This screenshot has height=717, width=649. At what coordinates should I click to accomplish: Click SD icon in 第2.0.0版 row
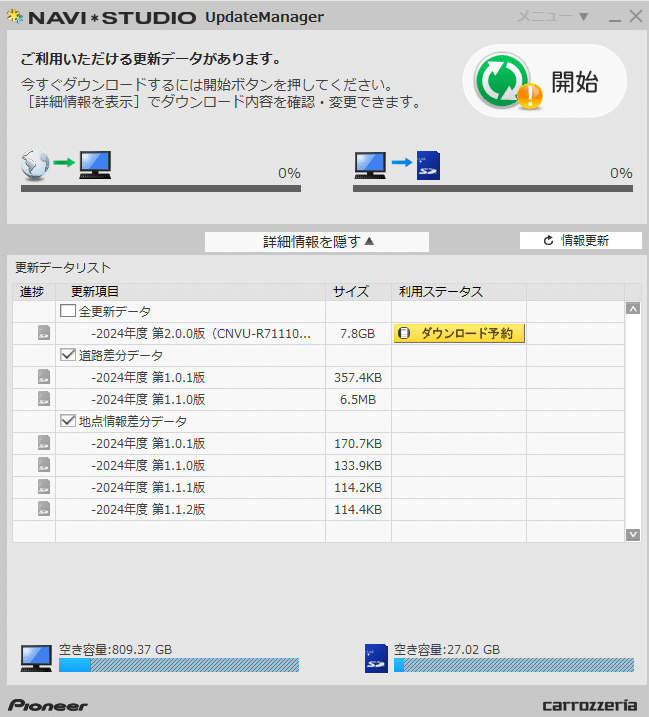tap(44, 333)
